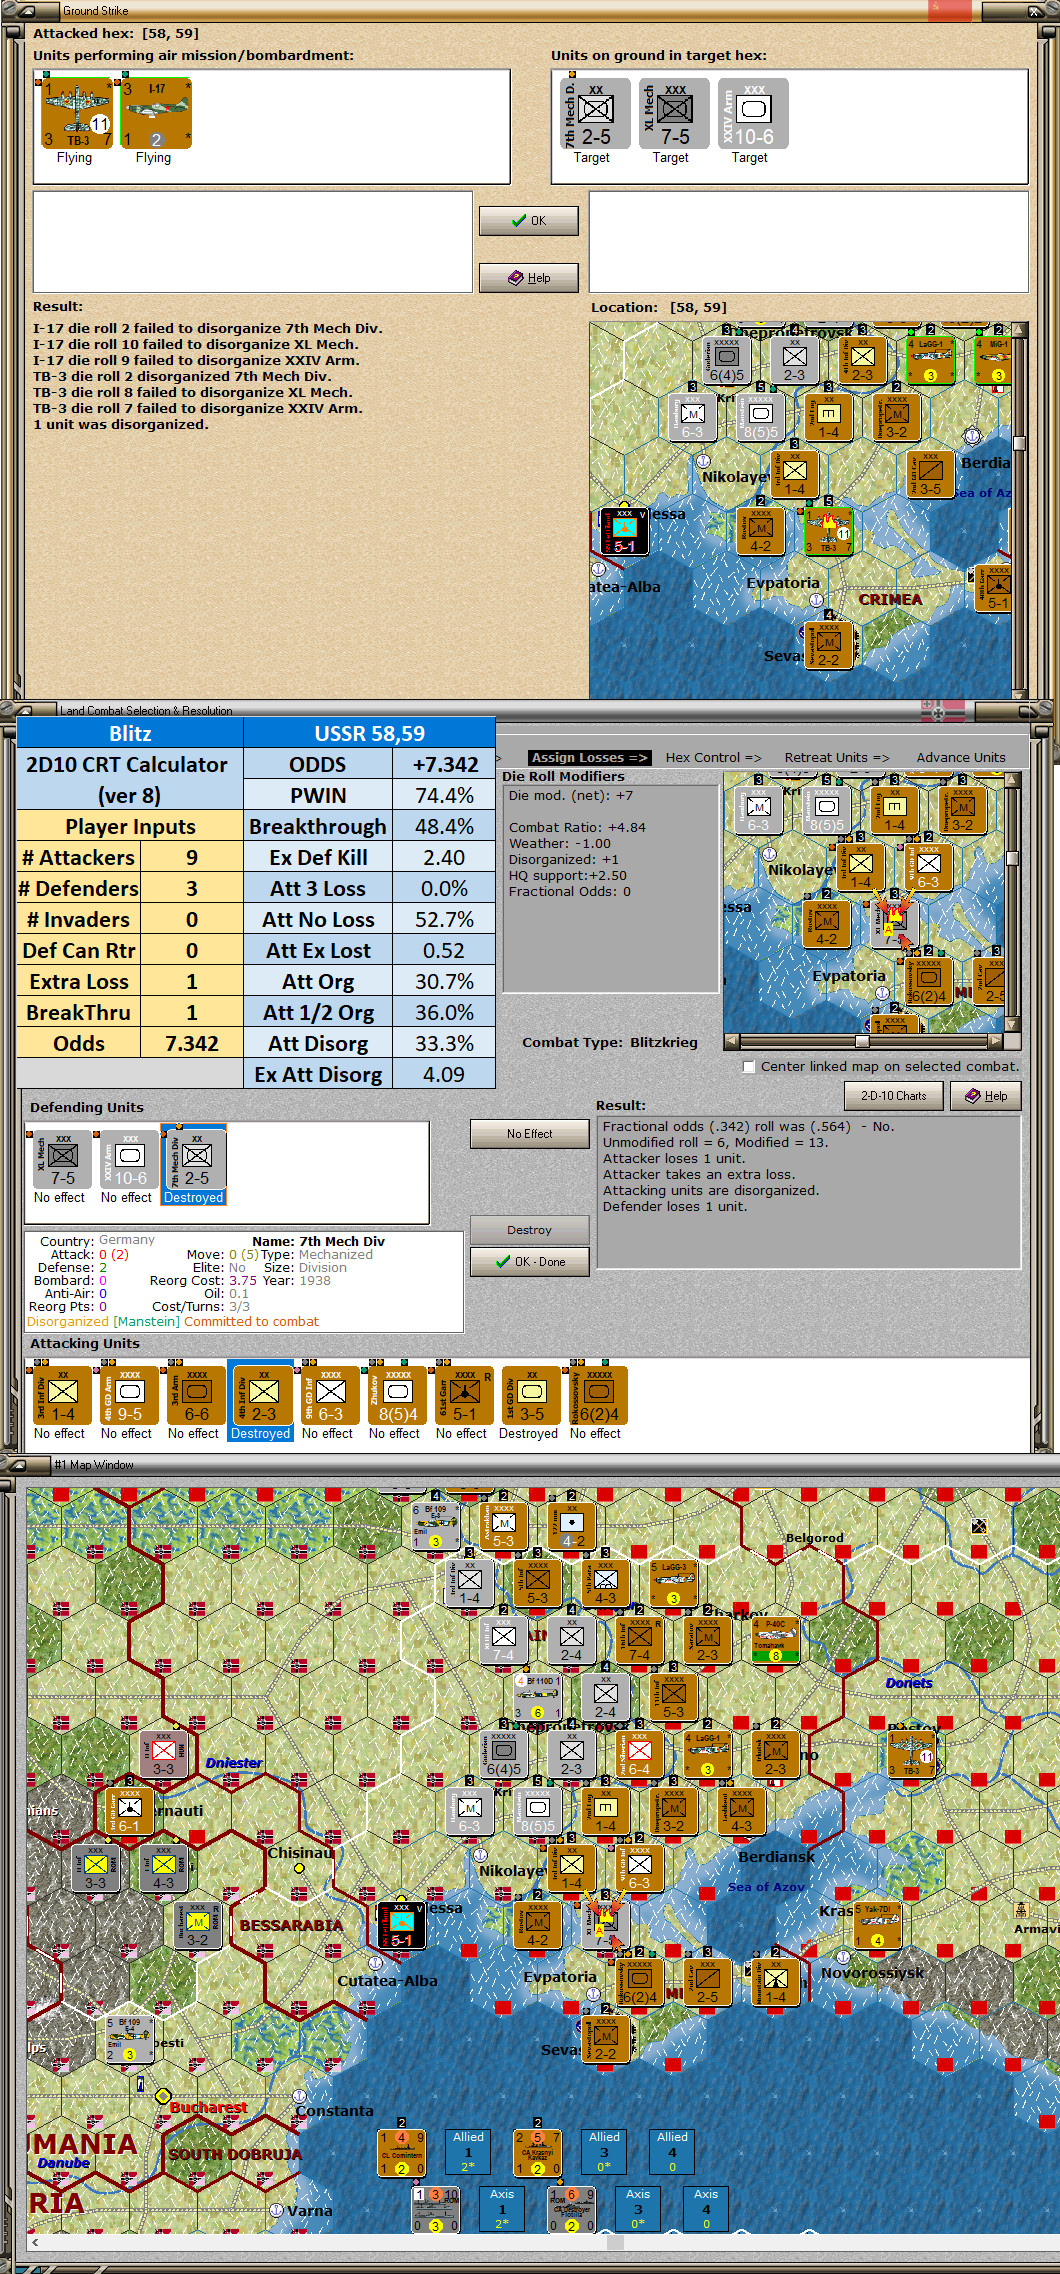Switch to Retreat Units tab

[x=836, y=758]
